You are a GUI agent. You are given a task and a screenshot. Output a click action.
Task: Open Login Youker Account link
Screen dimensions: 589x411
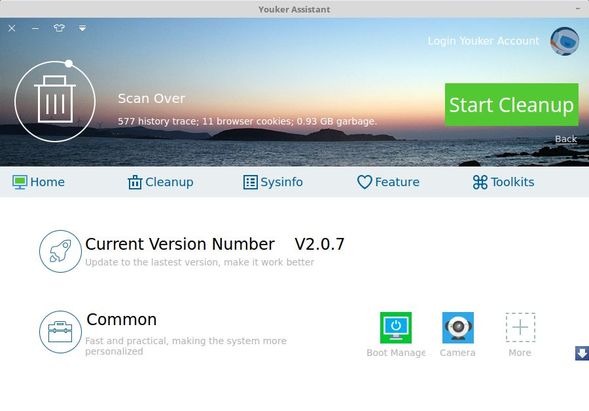point(483,41)
